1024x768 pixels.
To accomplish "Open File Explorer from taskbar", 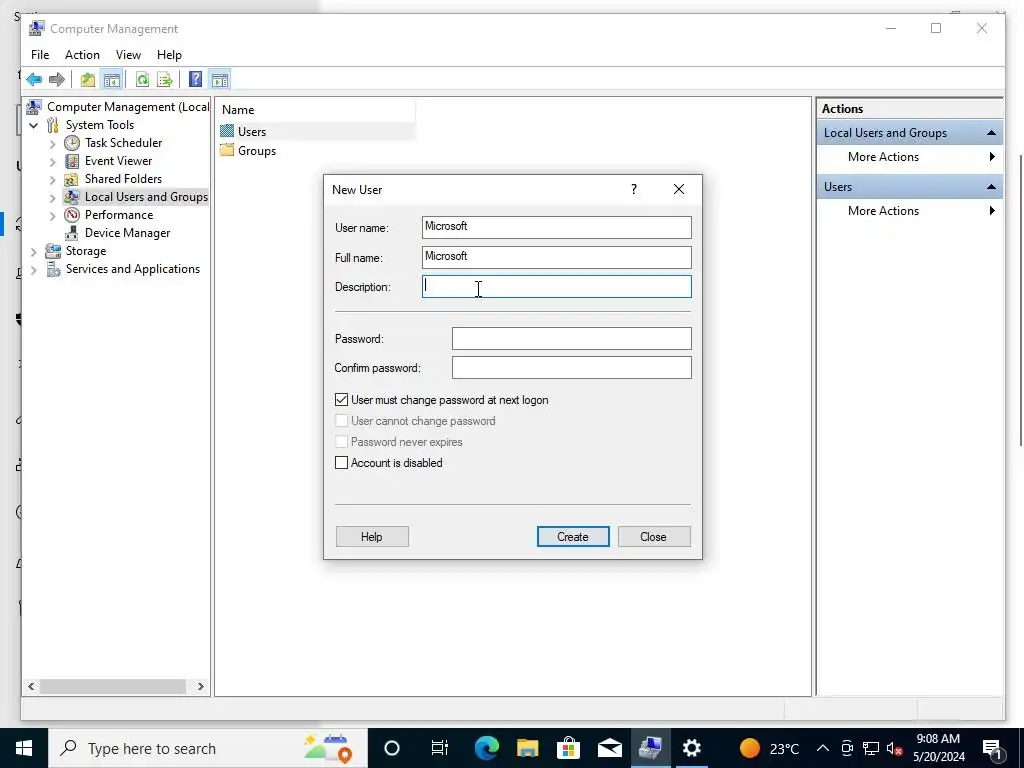I will click(x=528, y=748).
